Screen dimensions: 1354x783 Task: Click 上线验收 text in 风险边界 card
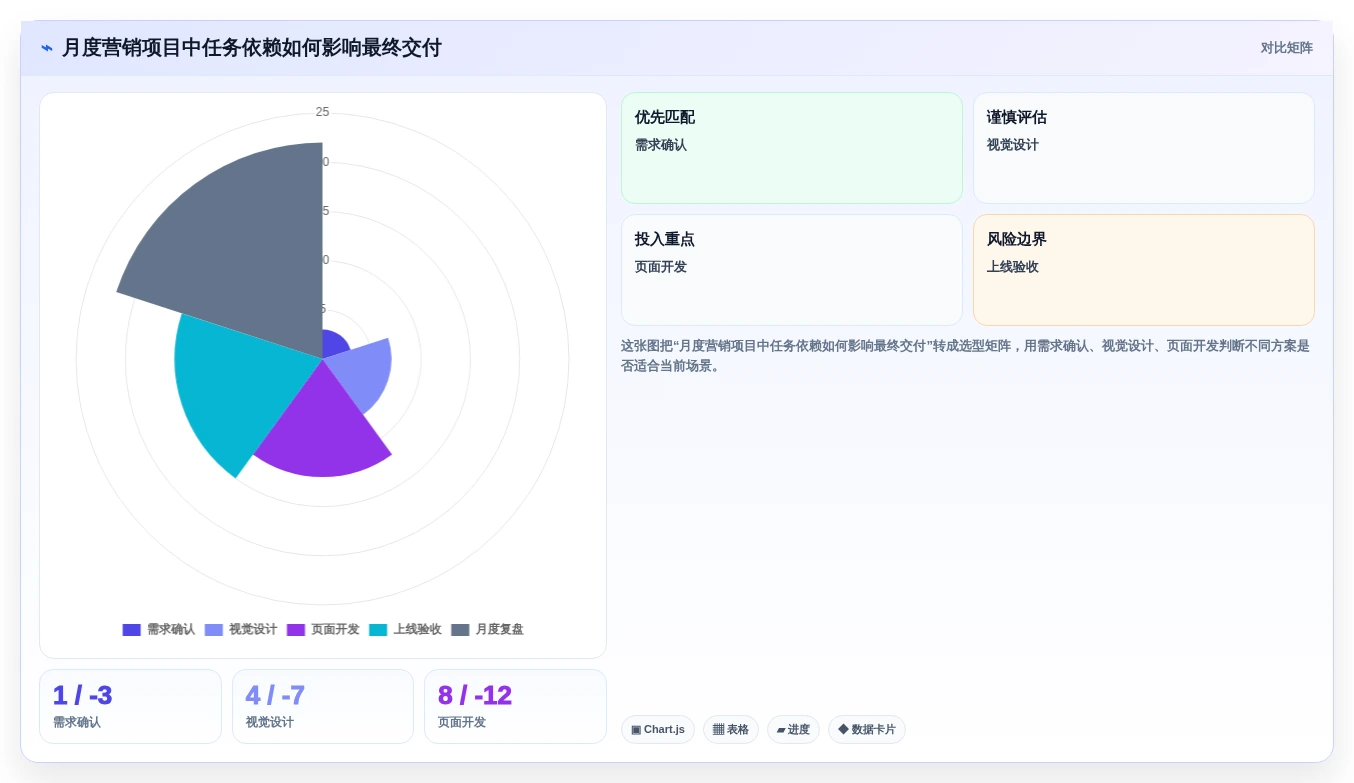click(1013, 267)
